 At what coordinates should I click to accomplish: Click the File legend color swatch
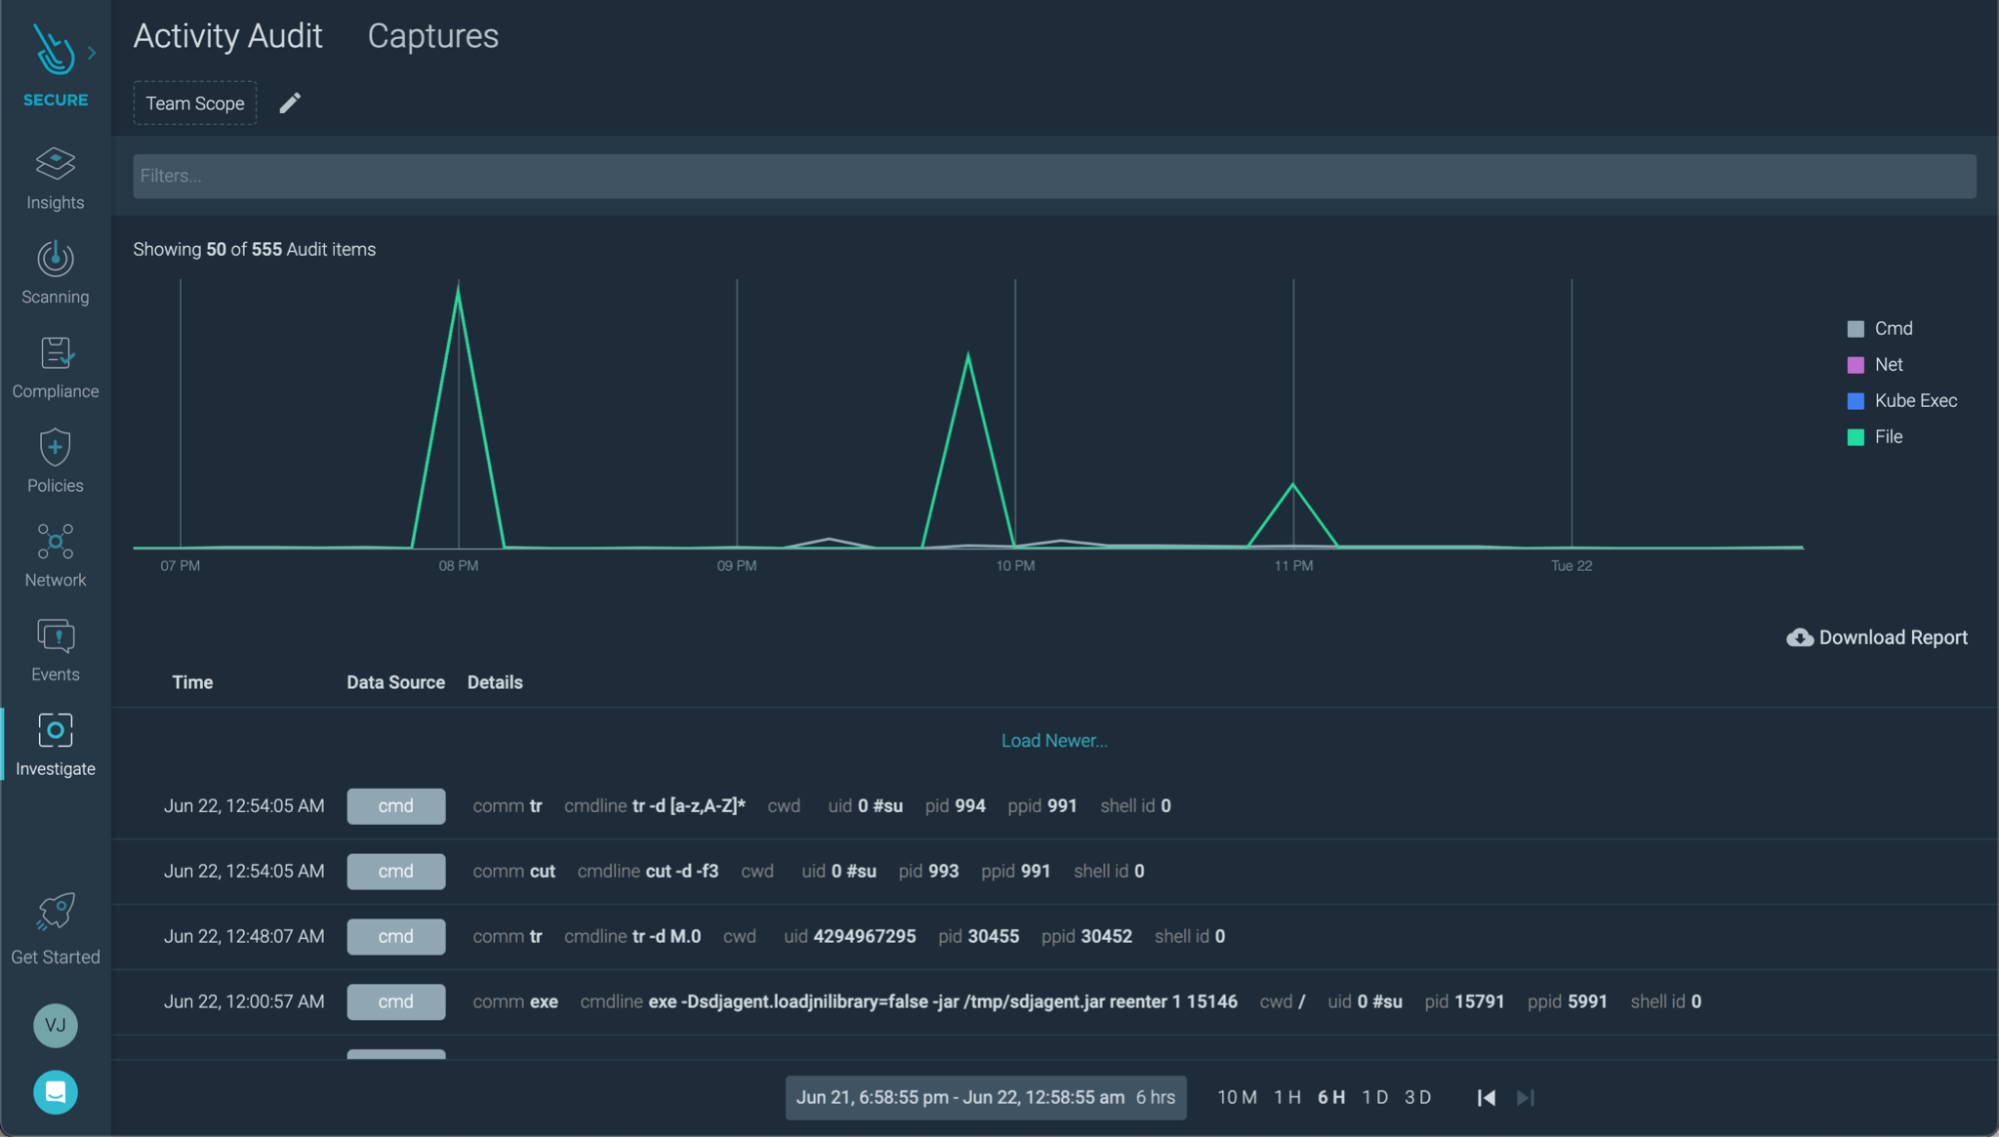coord(1856,437)
